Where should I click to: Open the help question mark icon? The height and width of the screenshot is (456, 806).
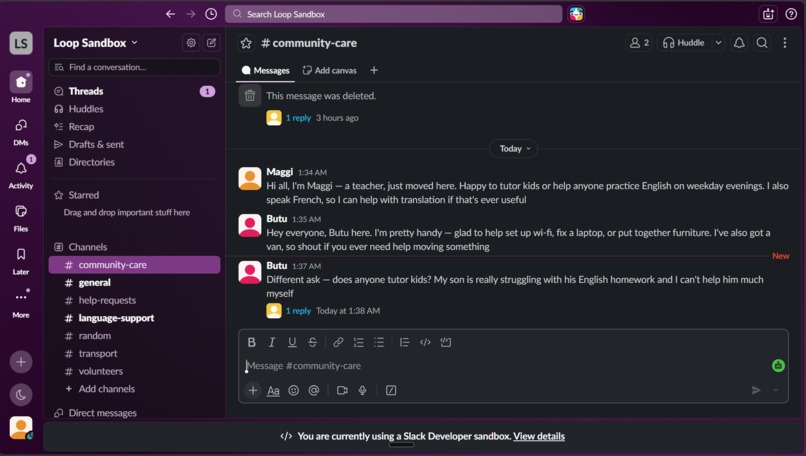[791, 14]
